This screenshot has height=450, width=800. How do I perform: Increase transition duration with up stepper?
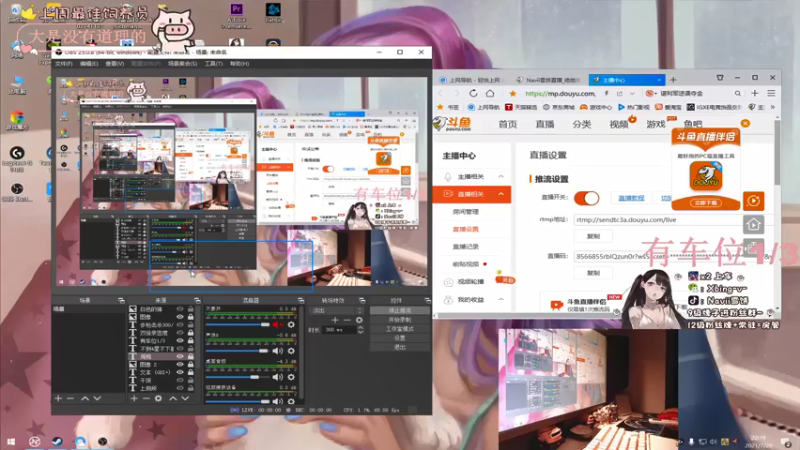coord(360,328)
